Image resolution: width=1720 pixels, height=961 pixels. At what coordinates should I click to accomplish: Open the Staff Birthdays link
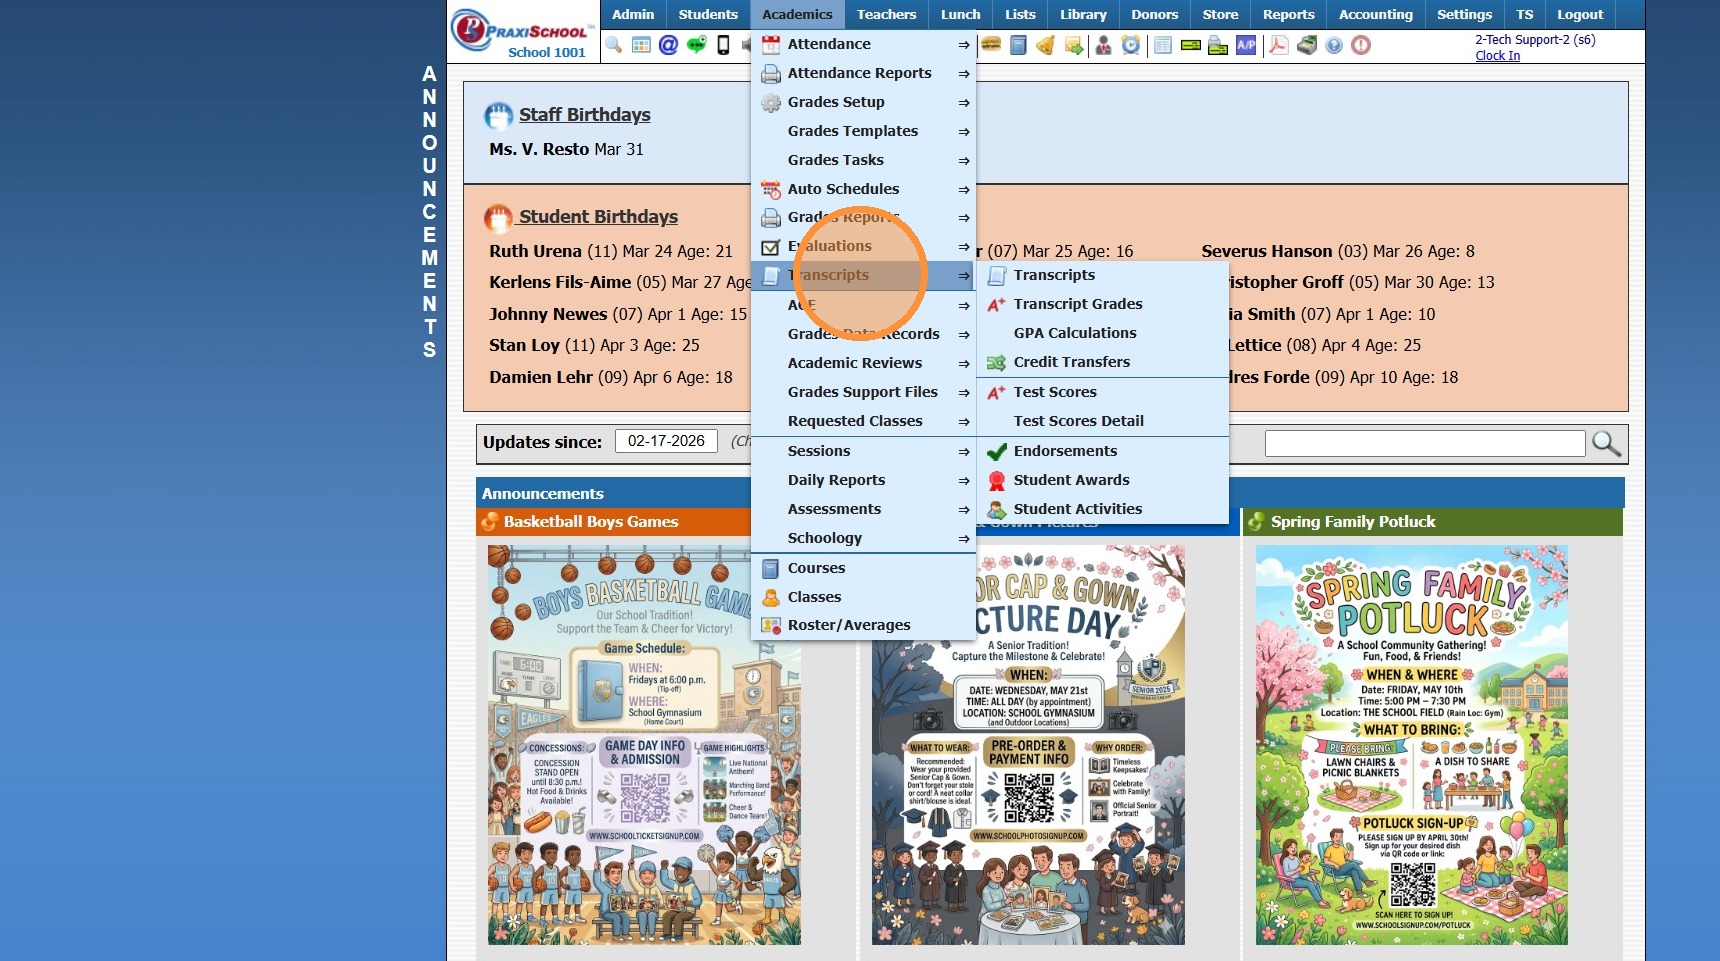[x=584, y=115]
